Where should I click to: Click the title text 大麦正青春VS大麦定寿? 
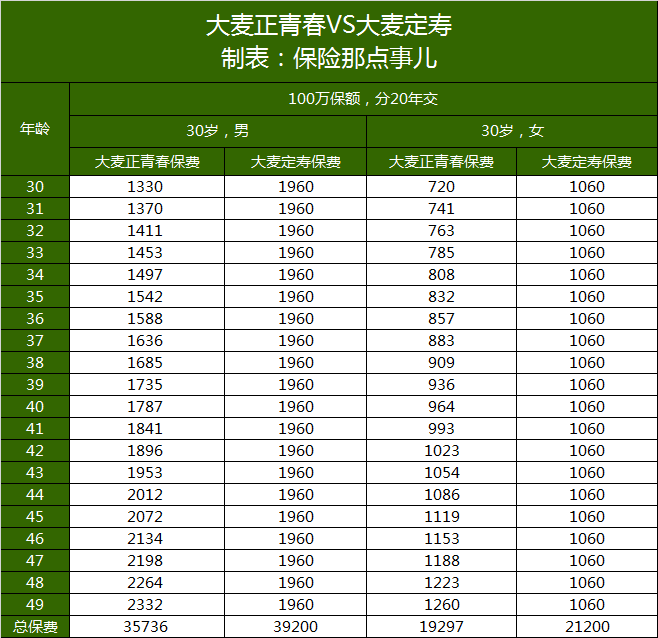click(x=329, y=25)
